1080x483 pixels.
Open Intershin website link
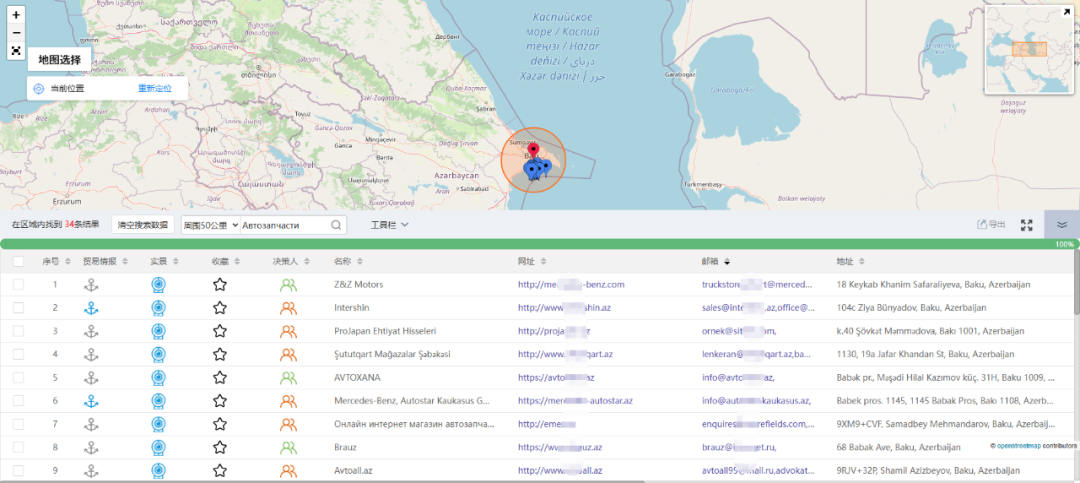(564, 308)
